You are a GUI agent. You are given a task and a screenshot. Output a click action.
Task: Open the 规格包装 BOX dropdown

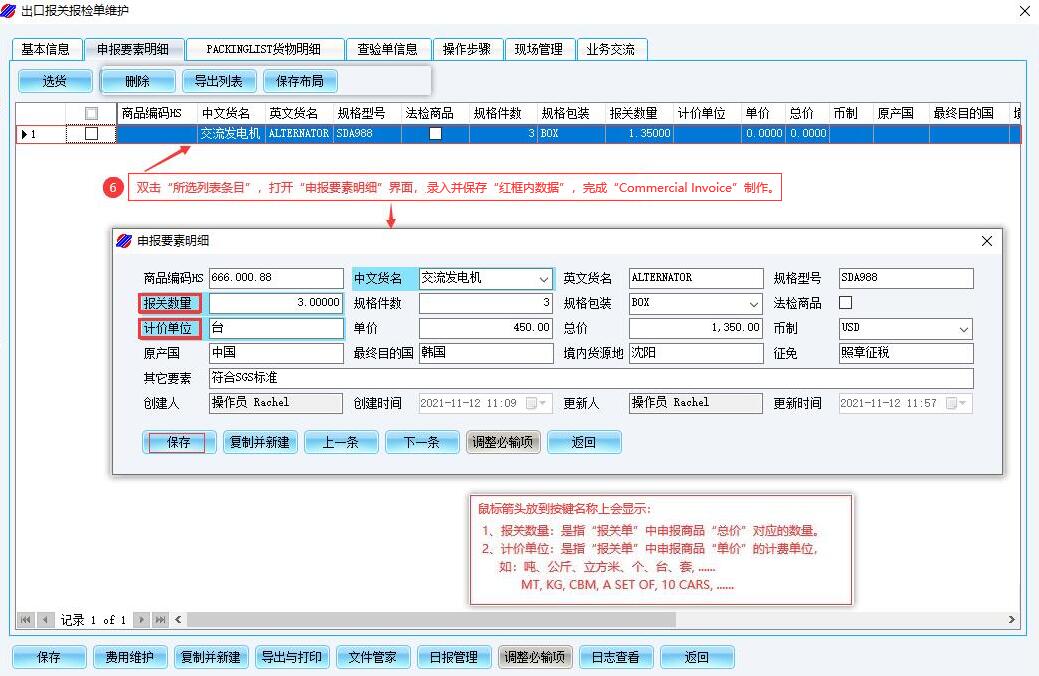point(753,303)
